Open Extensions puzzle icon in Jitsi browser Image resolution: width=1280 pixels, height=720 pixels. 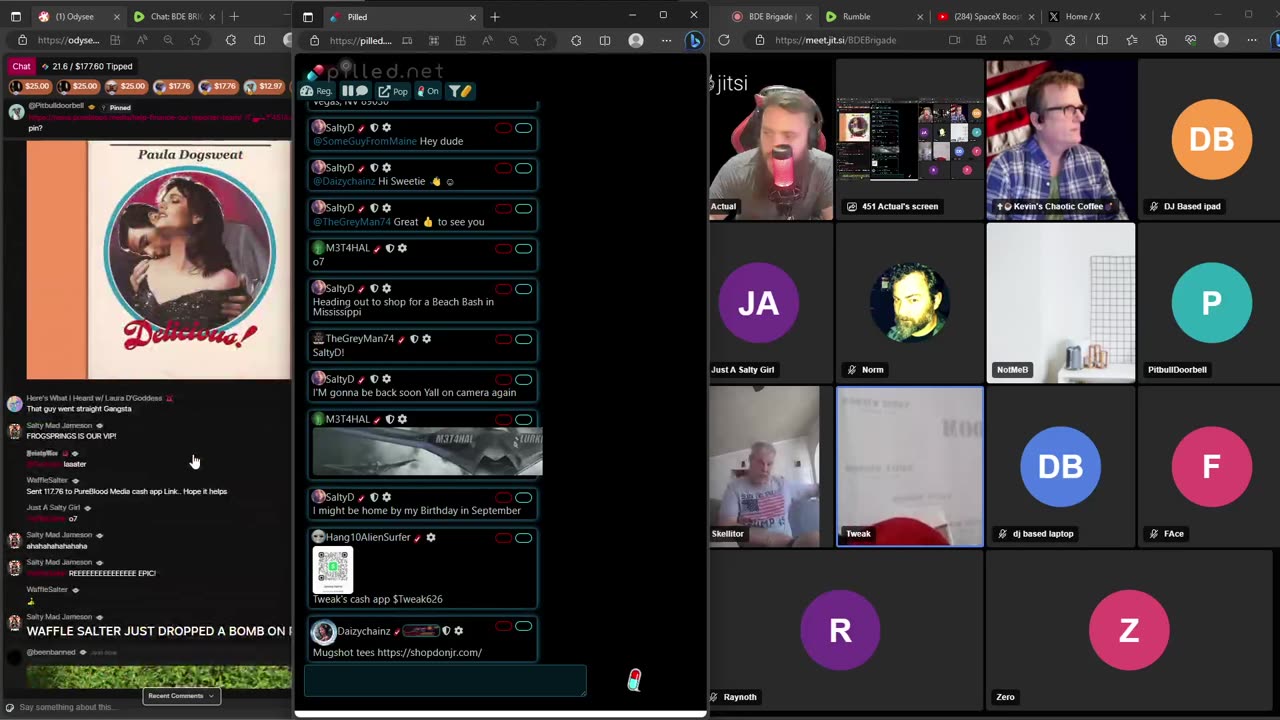coord(1071,40)
